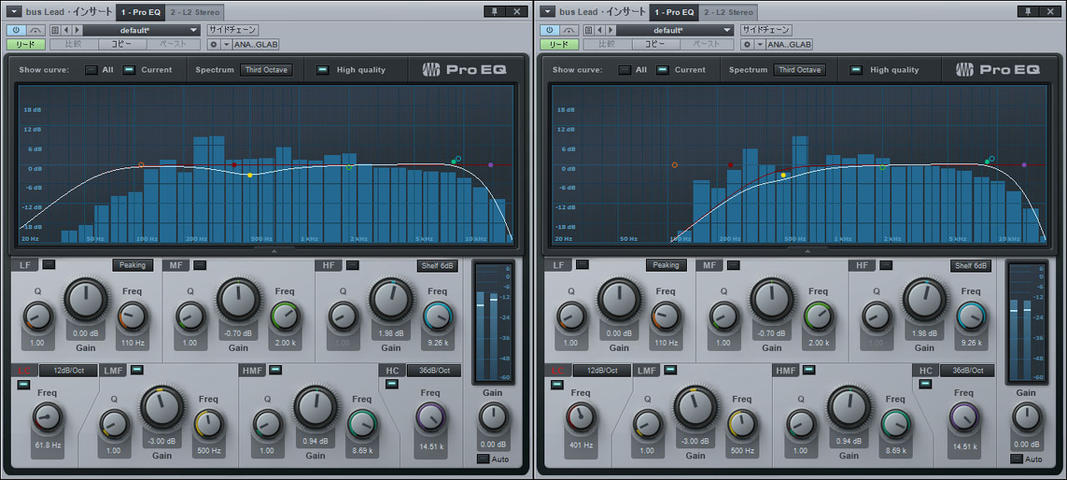Open HC 36dB/Oct slope dropdown, right window

click(967, 370)
